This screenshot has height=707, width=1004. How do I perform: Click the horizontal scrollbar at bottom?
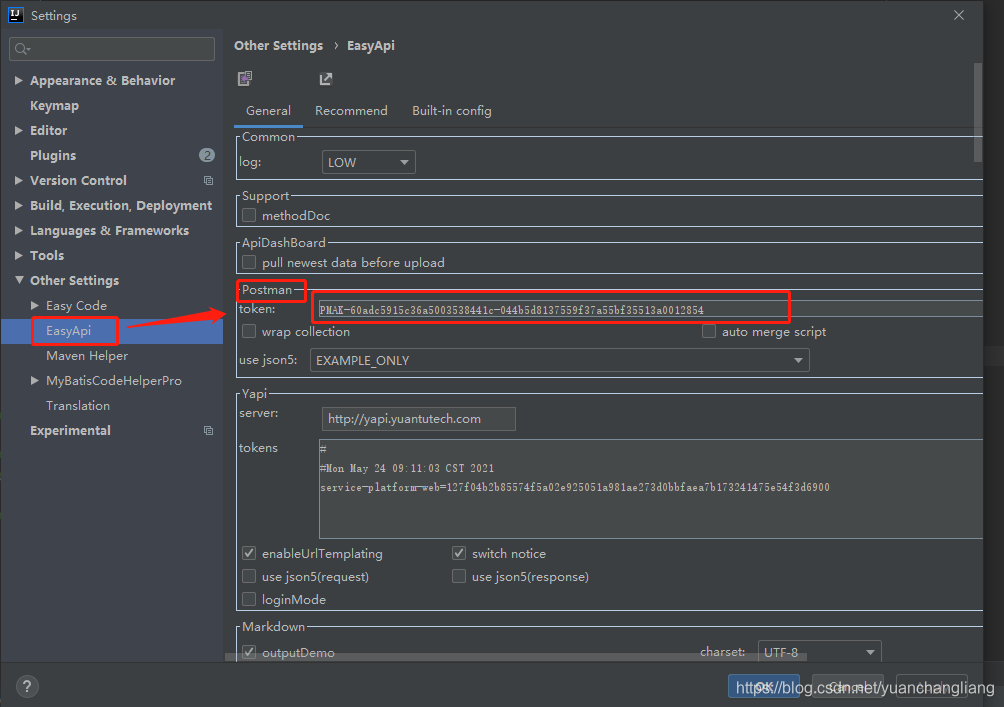pos(516,657)
